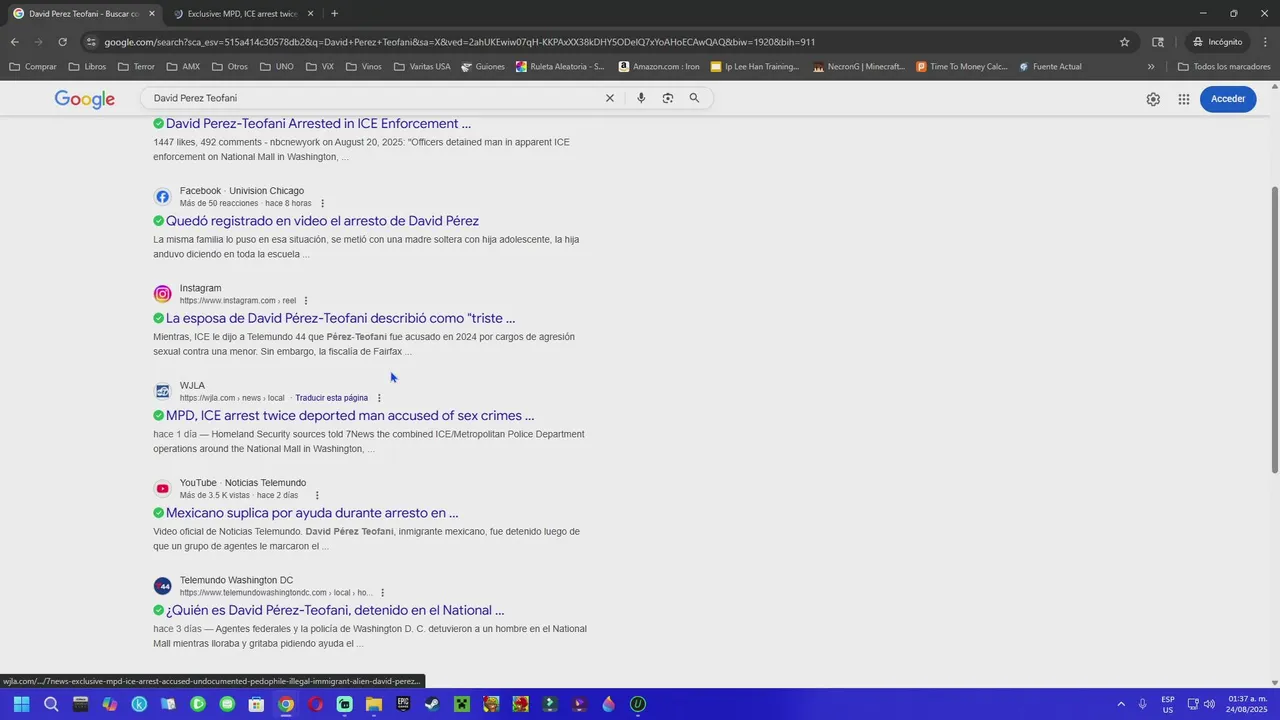Open a new browser tab

[334, 14]
